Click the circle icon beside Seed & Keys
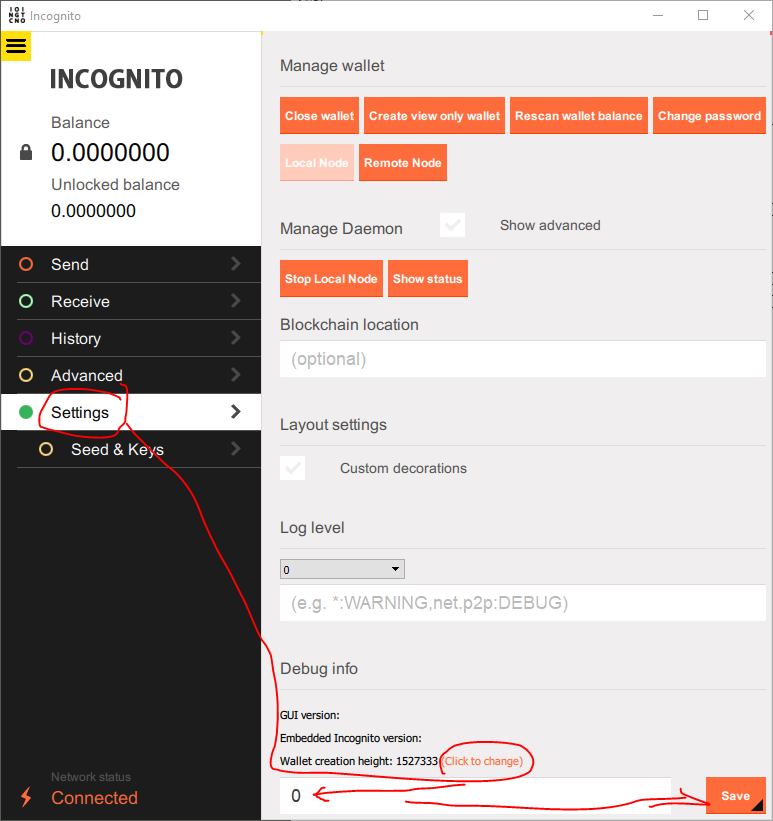The height and width of the screenshot is (821, 773). 46,449
